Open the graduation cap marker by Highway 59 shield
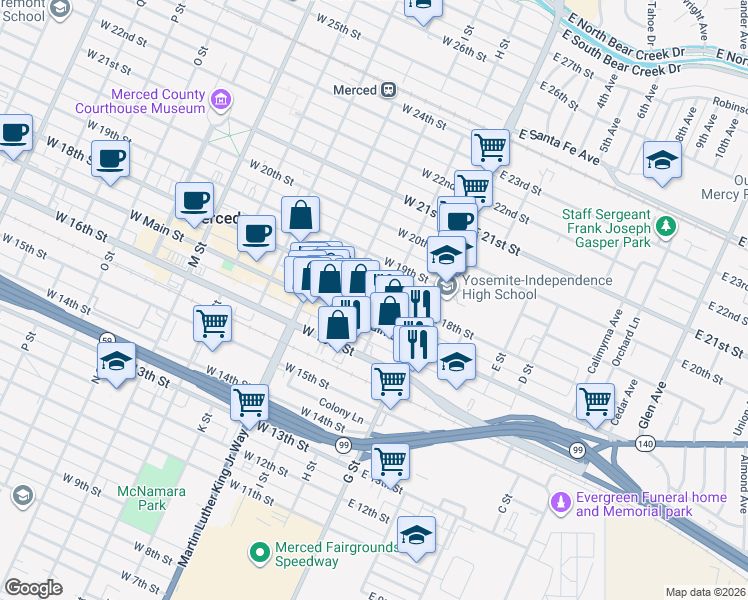The height and width of the screenshot is (600, 748). 116,365
